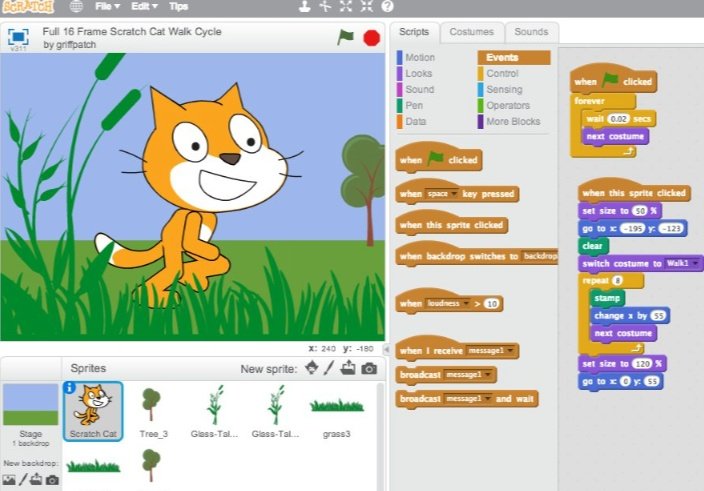Screen dimensions: 704x491
Task: Take backdrop photo with camera icon
Action: coord(52,480)
